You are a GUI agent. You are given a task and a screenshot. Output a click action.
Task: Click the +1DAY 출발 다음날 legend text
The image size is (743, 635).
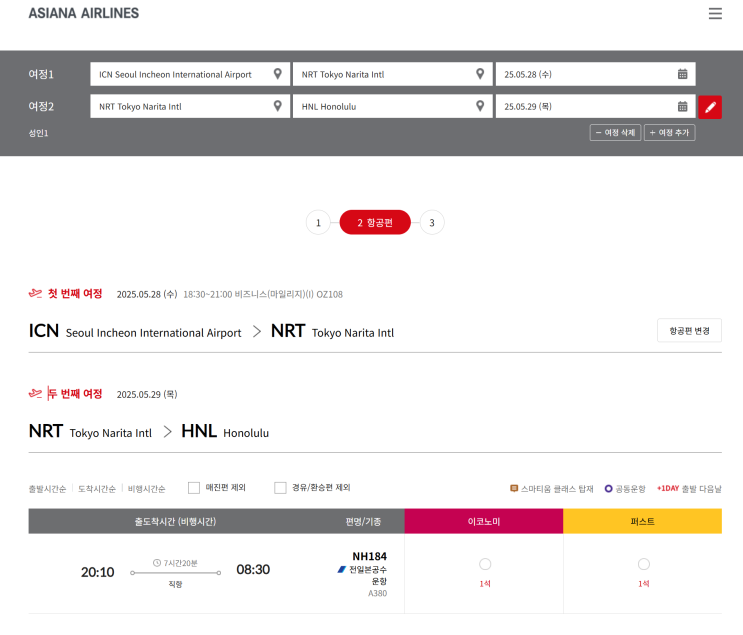pos(689,489)
